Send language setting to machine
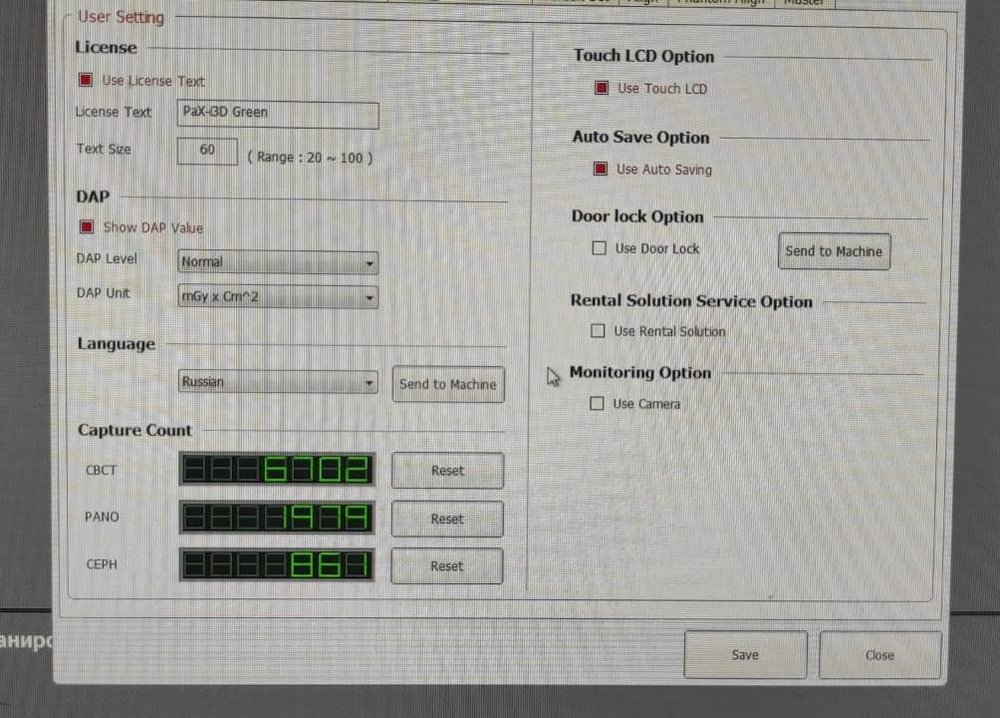The width and height of the screenshot is (1000, 718). coord(448,384)
